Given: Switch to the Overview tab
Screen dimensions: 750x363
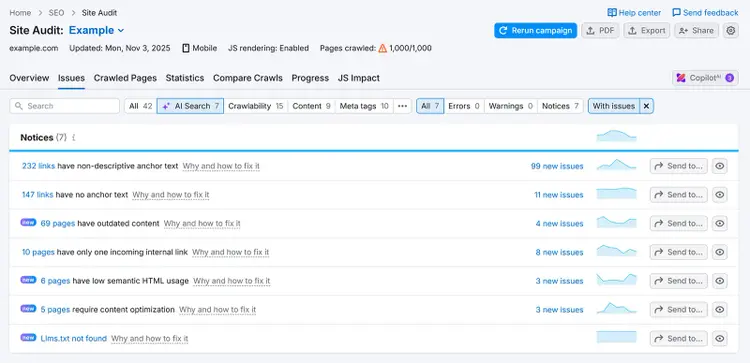Looking at the screenshot, I should pos(29,78).
